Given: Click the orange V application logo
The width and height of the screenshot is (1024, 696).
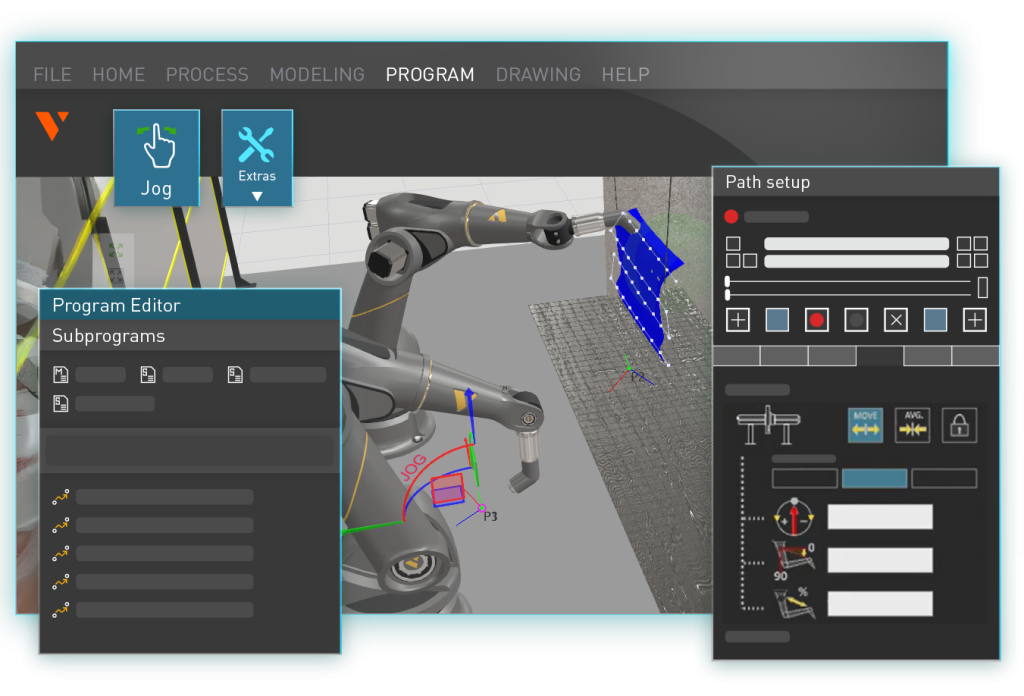Looking at the screenshot, I should pos(52,126).
